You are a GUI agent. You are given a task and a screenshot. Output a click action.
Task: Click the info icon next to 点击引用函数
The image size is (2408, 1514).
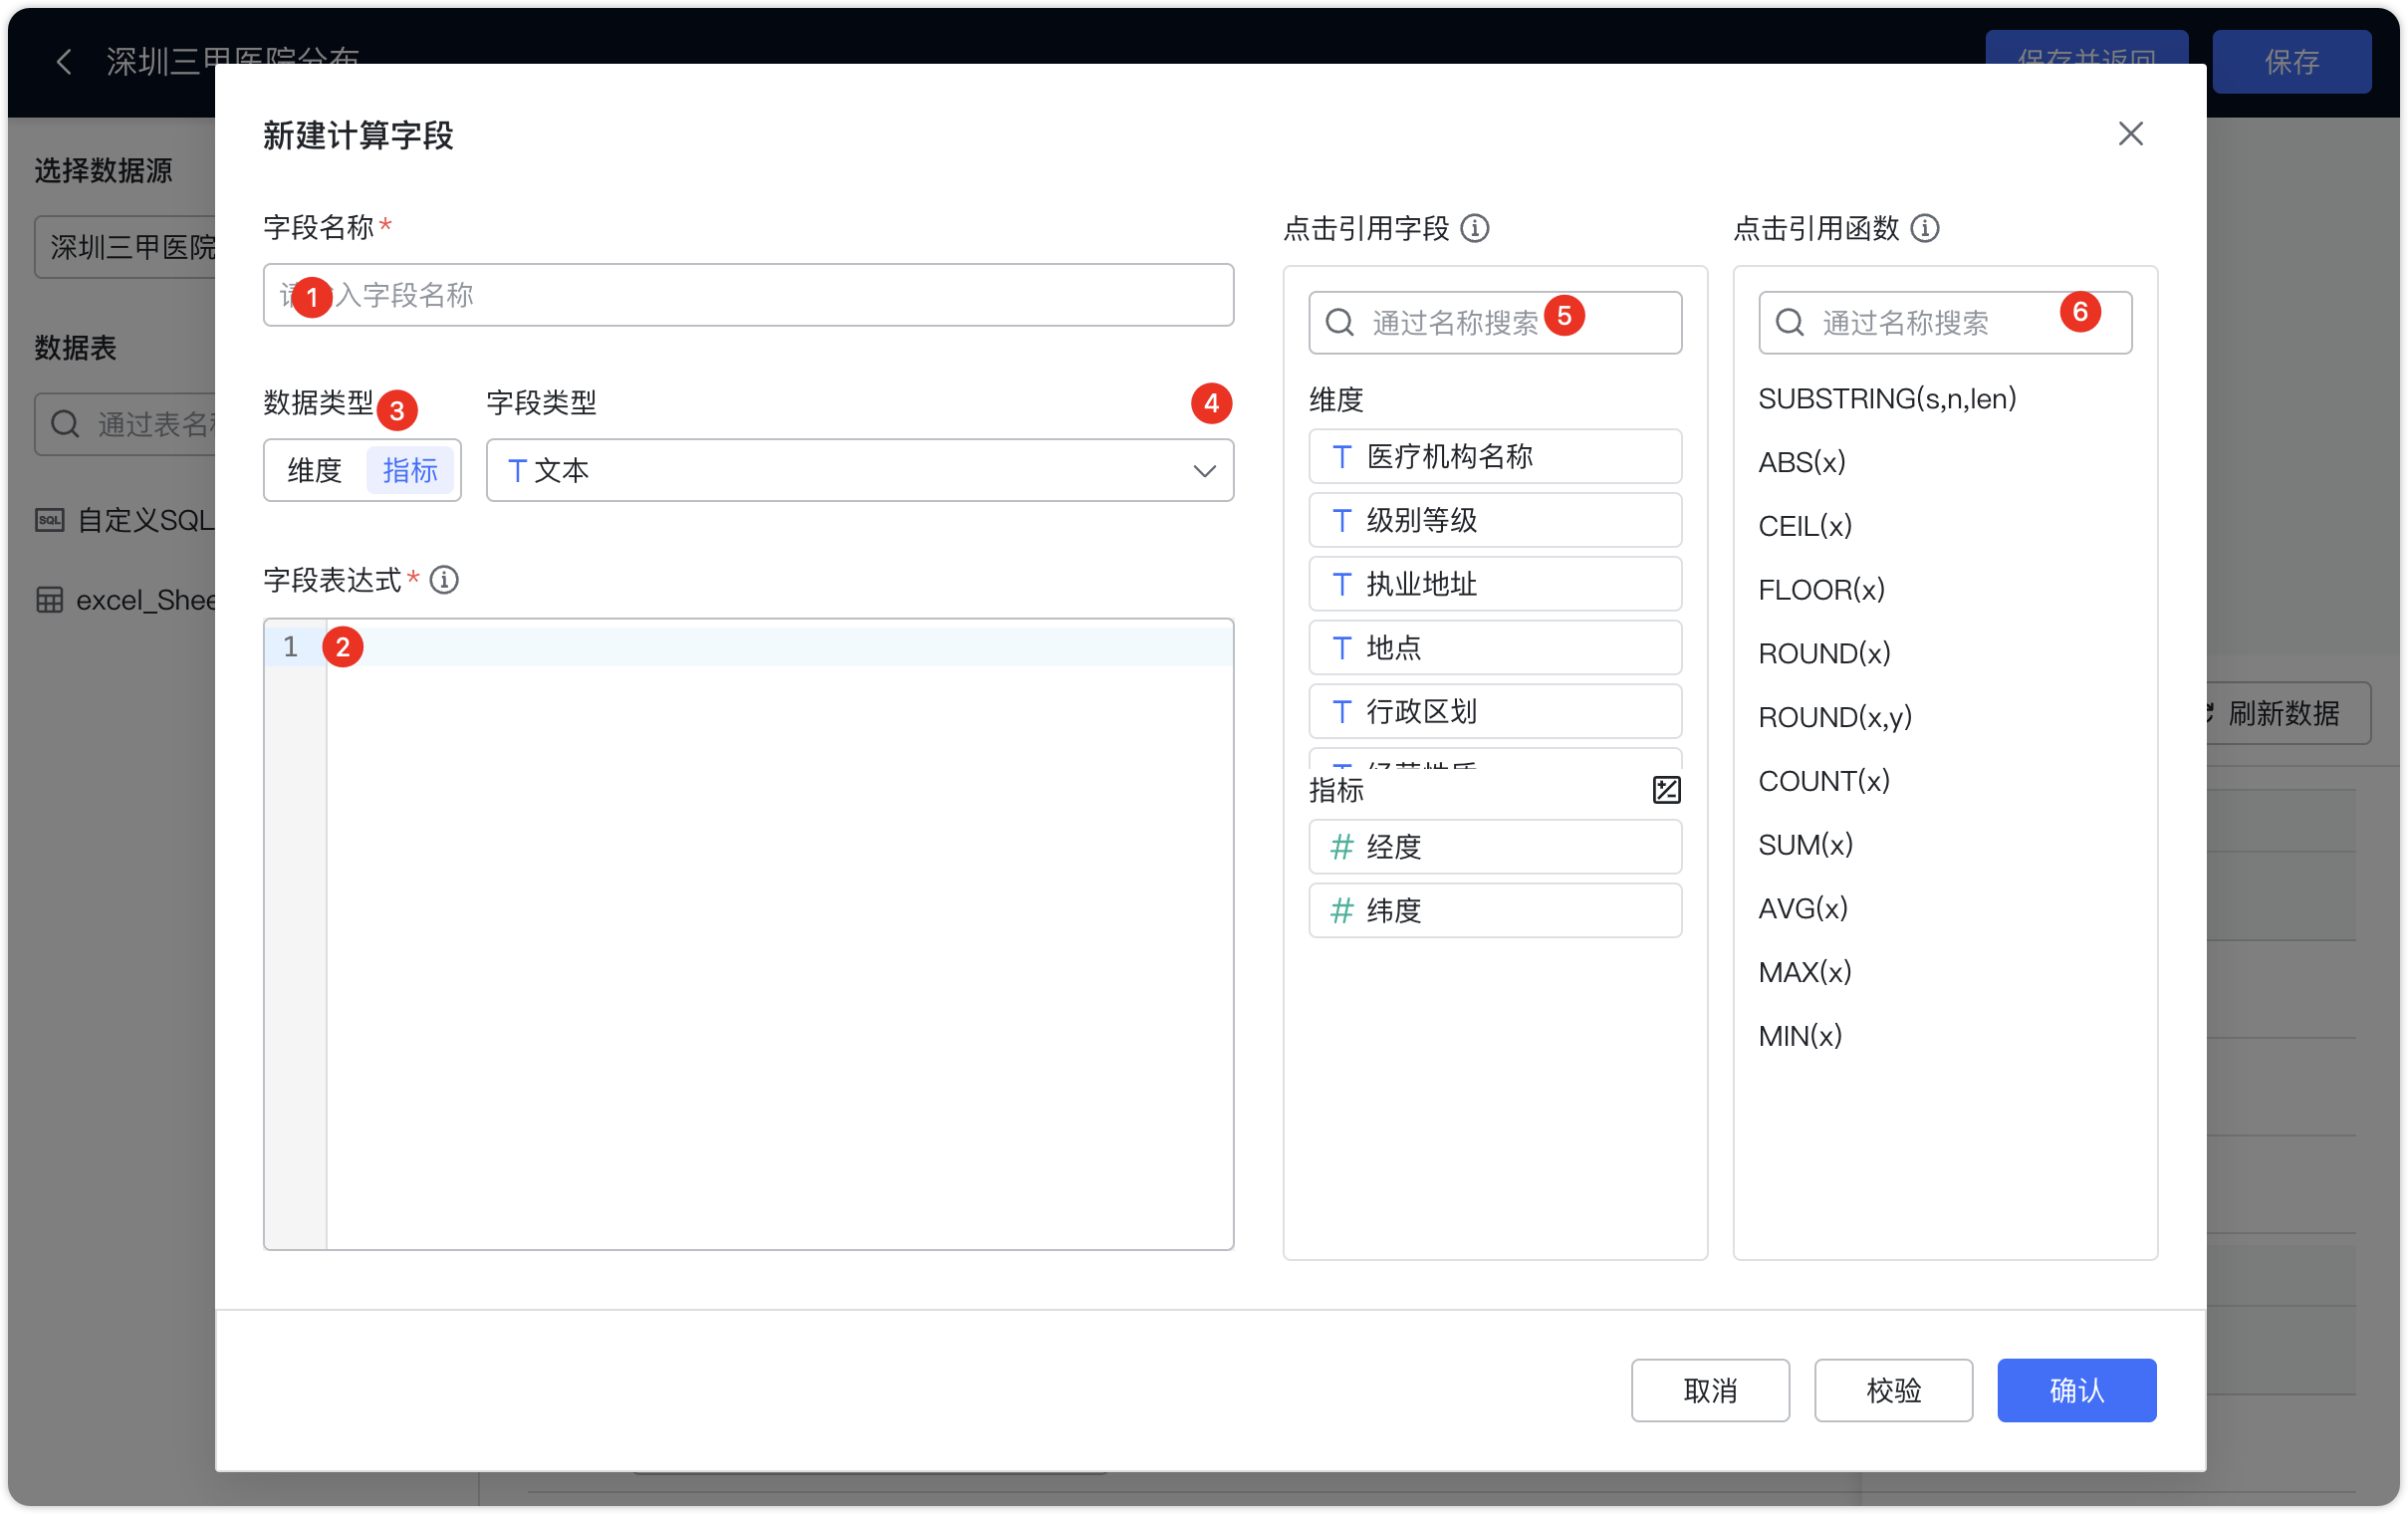pyautogui.click(x=1925, y=229)
